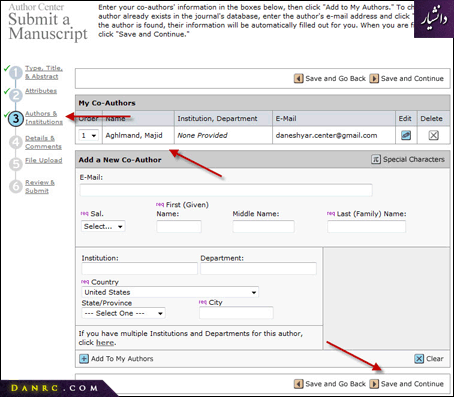Screen dimensions: 454x397
Task: Go to File Upload step
Action: point(44,160)
